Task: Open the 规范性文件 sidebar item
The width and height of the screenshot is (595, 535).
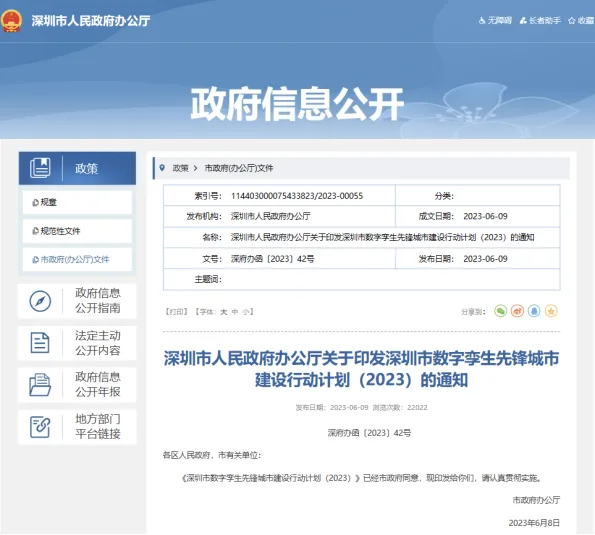Action: (77, 231)
